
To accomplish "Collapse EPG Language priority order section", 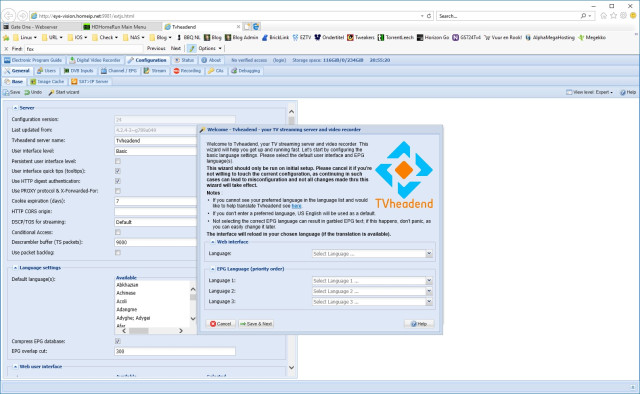I will (x=212, y=269).
